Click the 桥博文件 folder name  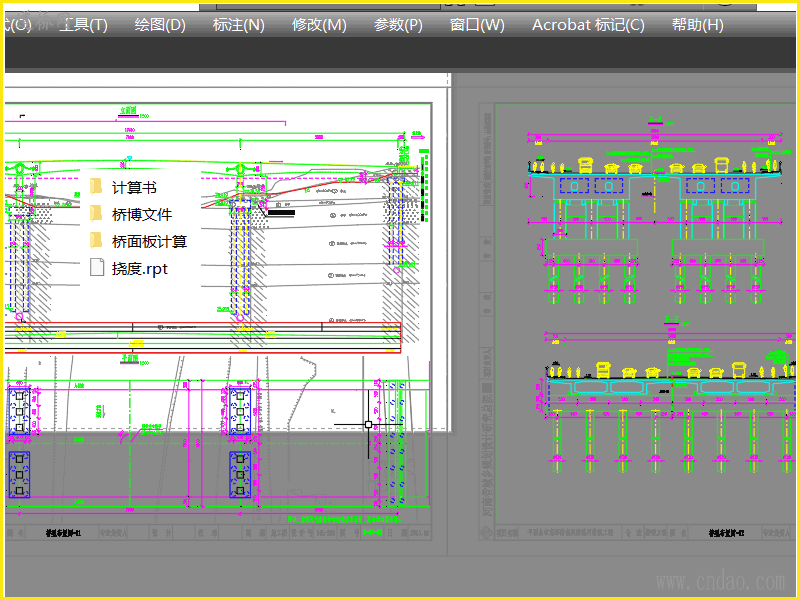pos(142,214)
